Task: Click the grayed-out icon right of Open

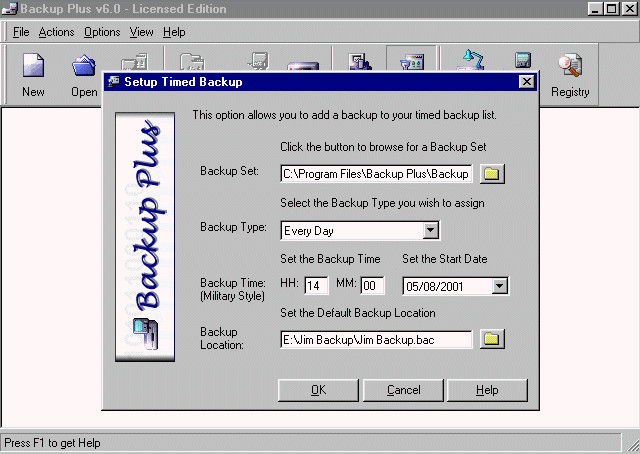Action: click(x=134, y=62)
